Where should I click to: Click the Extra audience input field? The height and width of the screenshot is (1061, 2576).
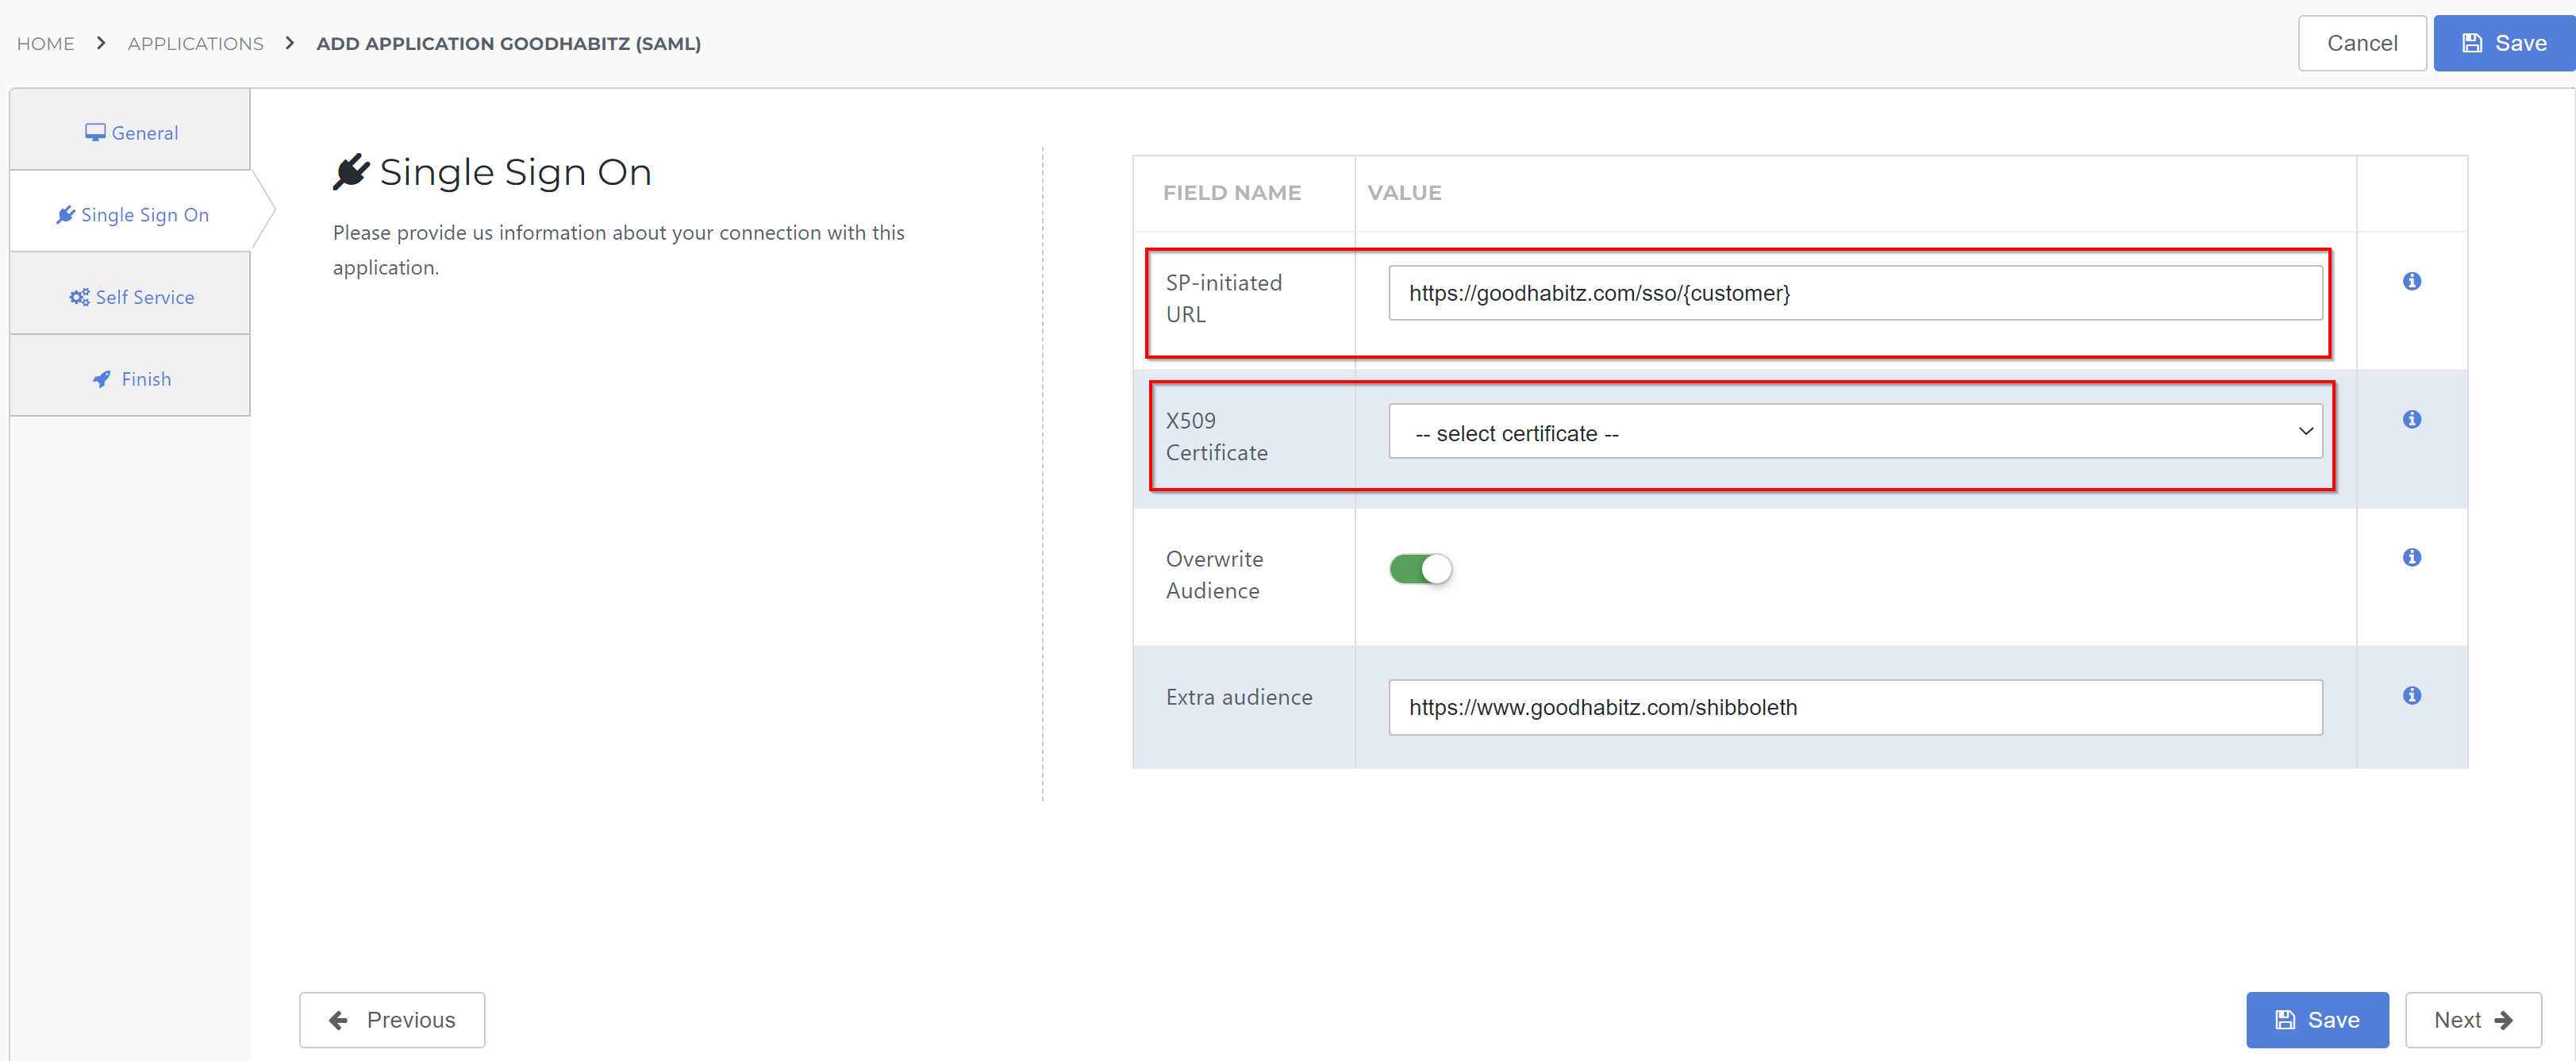pos(1855,707)
